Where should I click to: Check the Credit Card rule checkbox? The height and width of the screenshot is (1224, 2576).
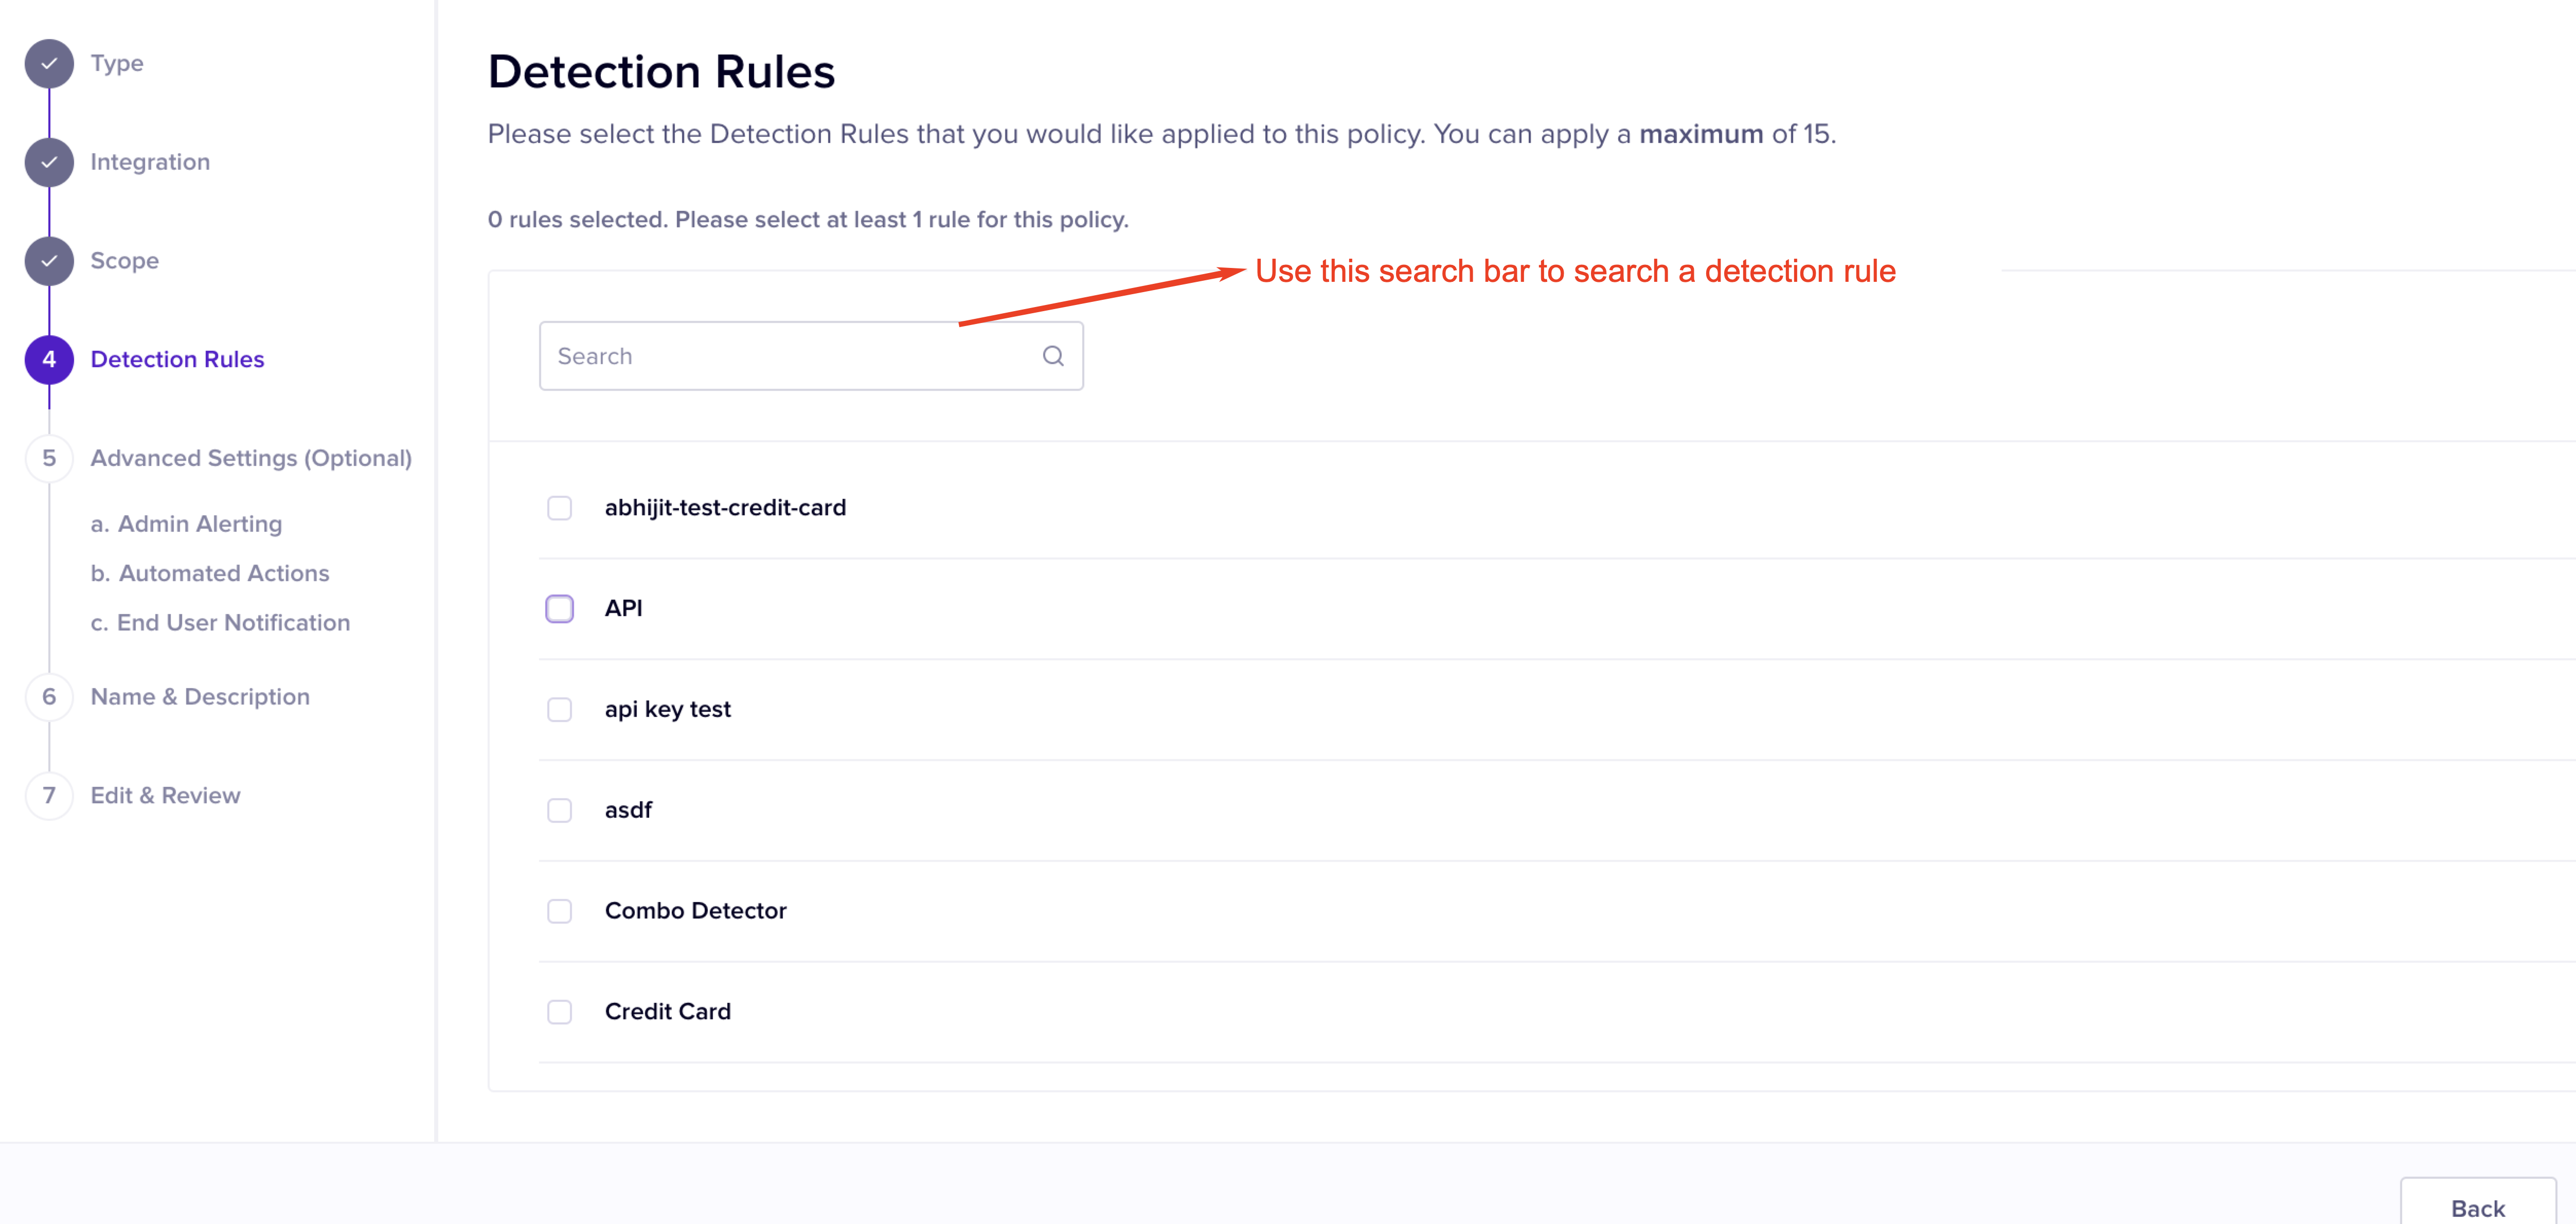pos(559,1012)
